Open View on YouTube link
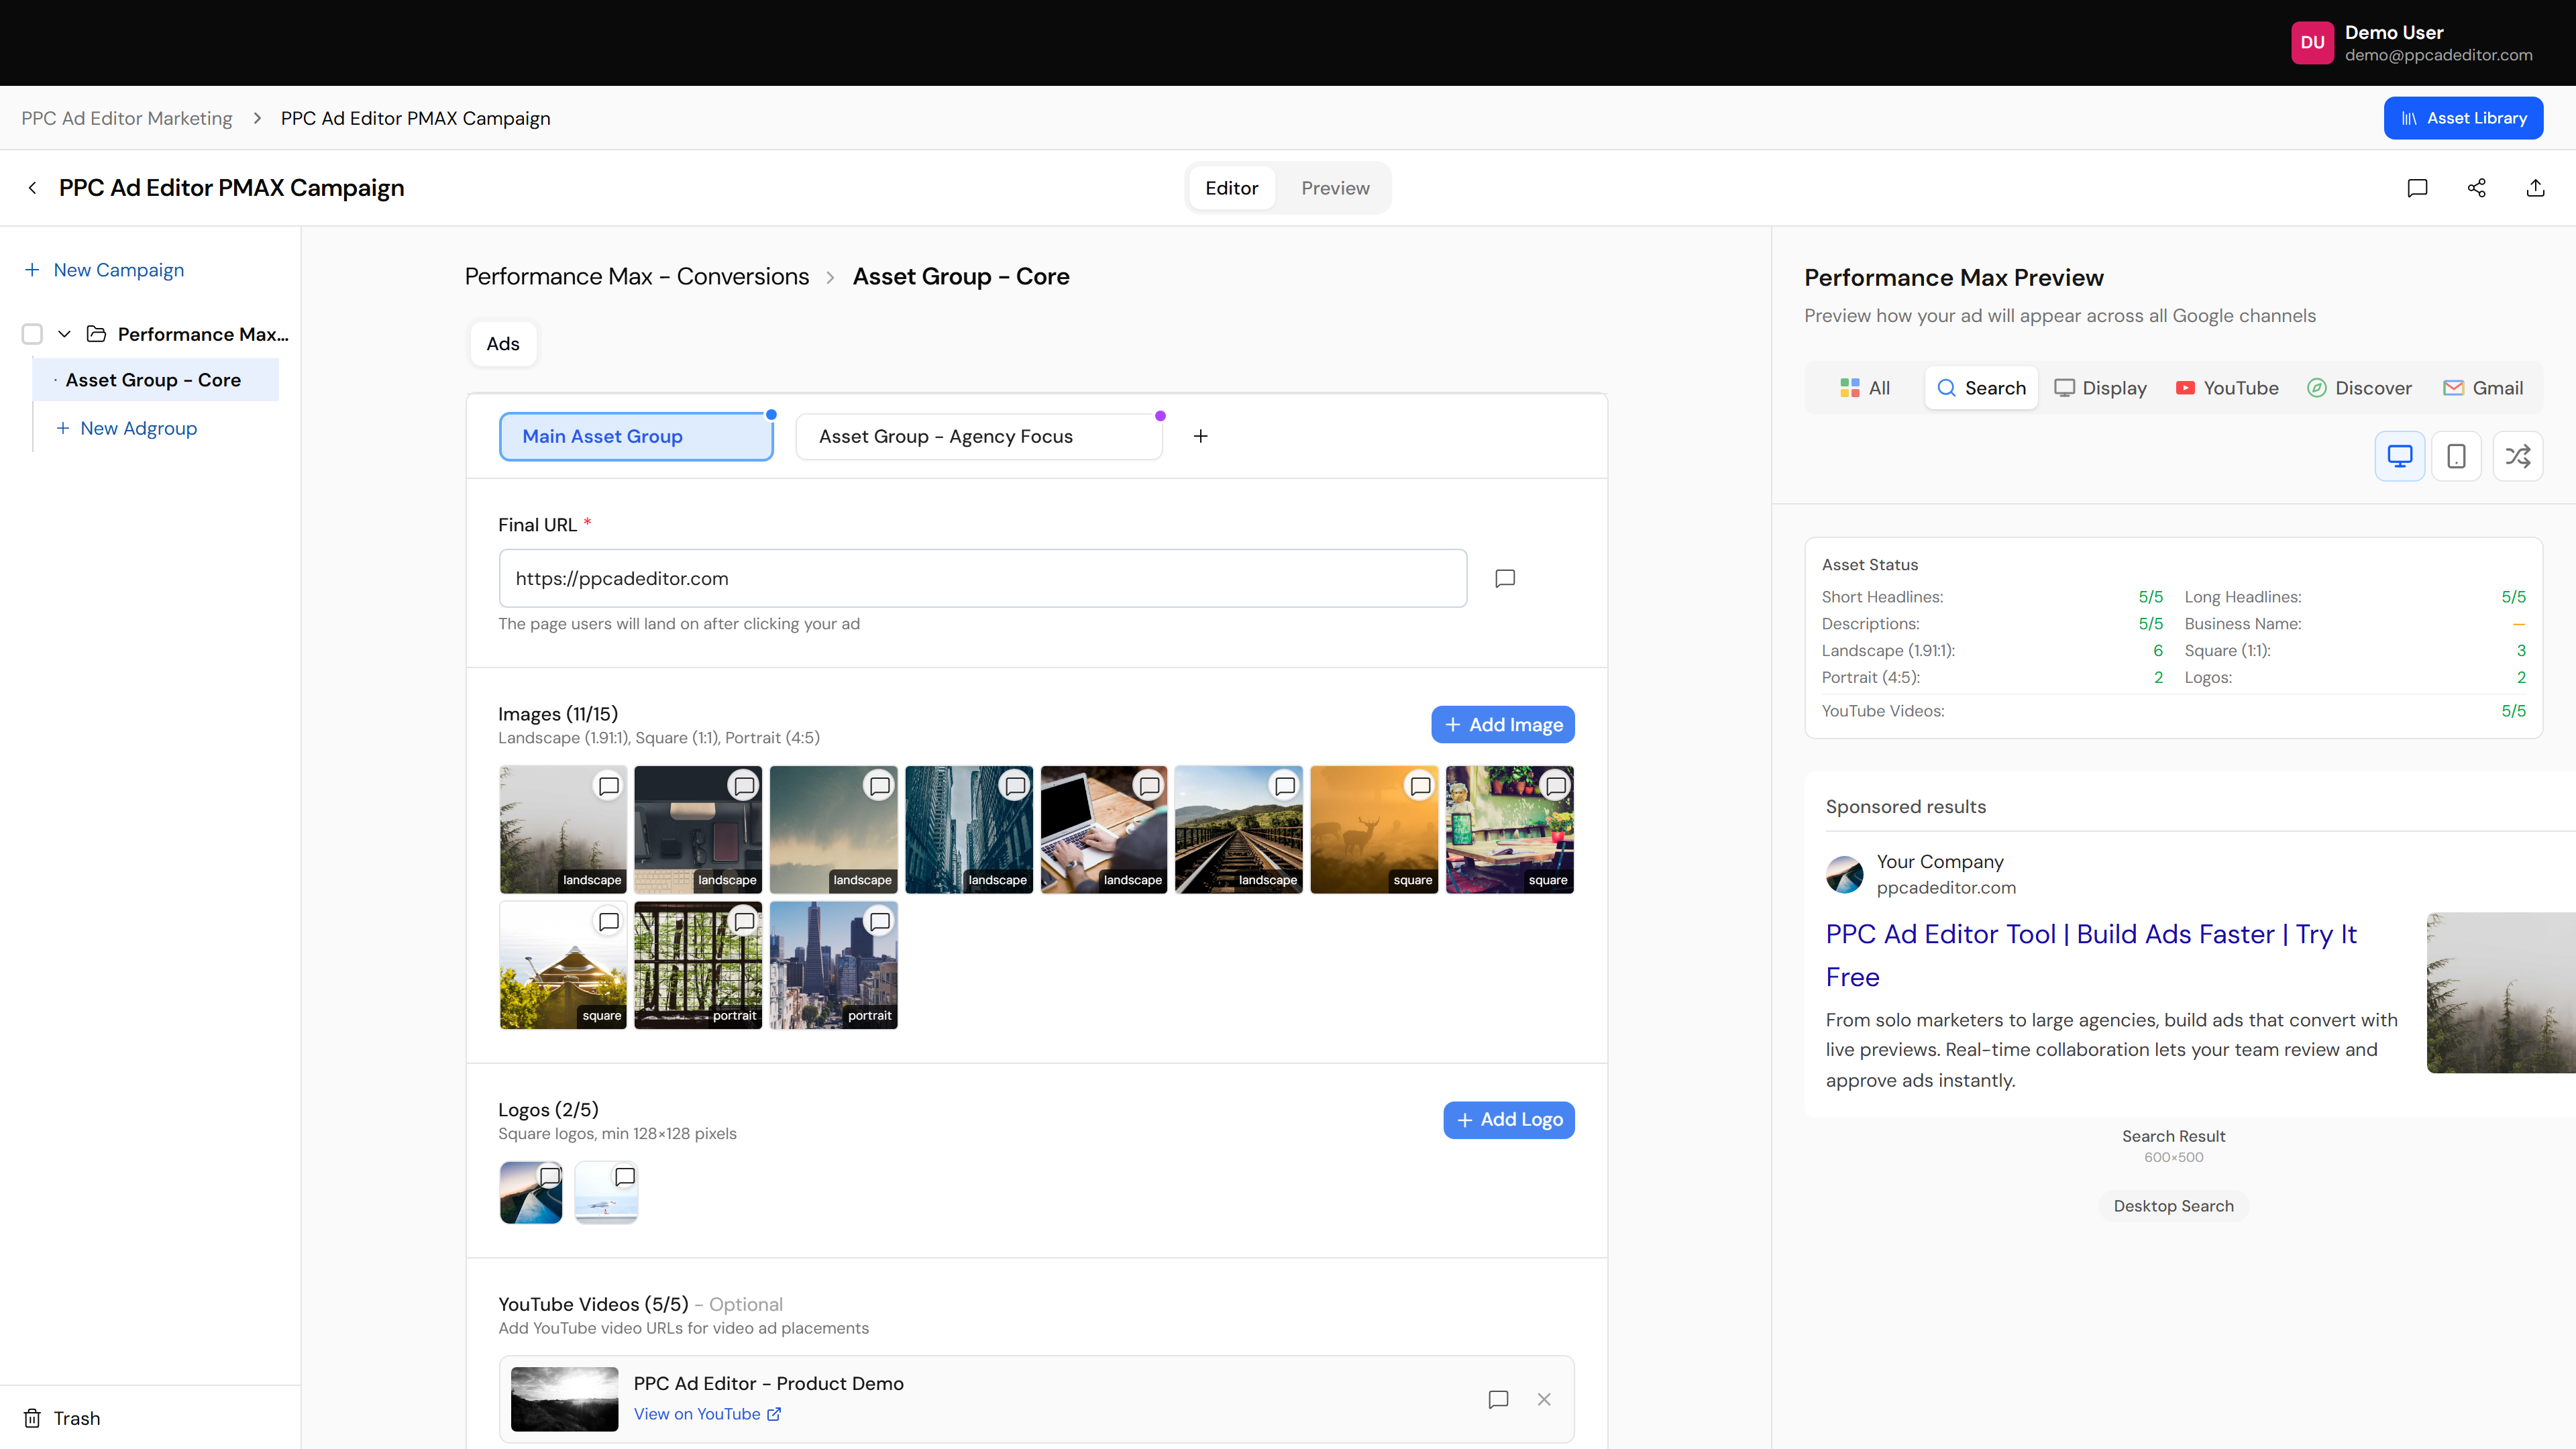2576x1449 pixels. 708,1414
